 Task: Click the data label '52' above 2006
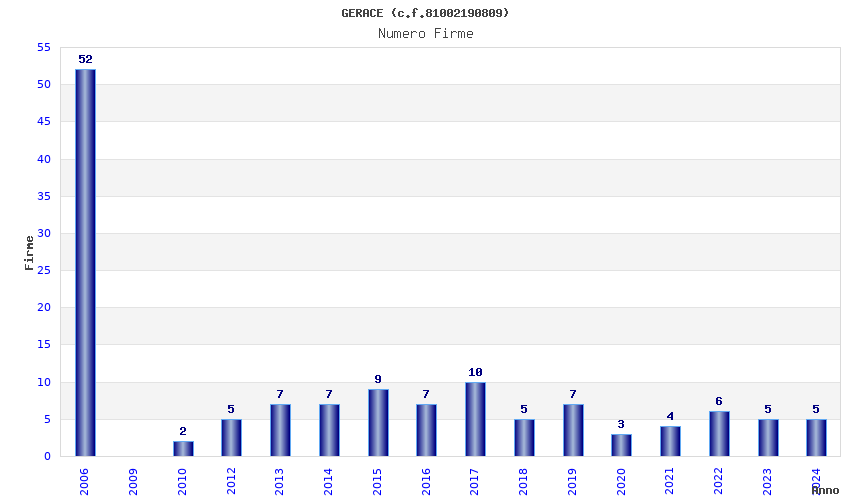(85, 59)
